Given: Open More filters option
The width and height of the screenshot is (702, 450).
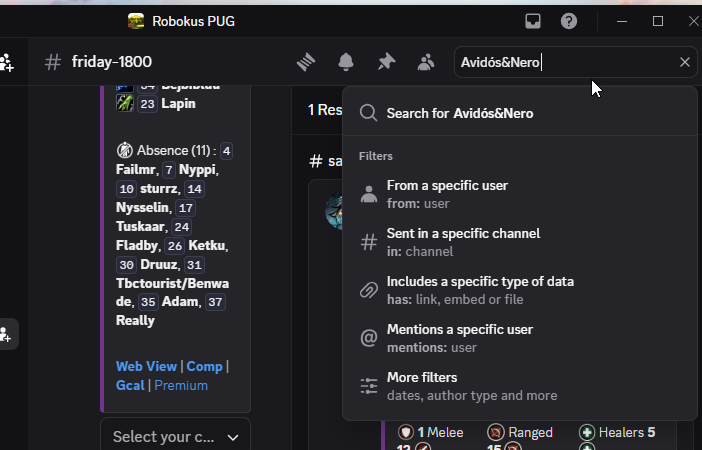Looking at the screenshot, I should [520, 386].
